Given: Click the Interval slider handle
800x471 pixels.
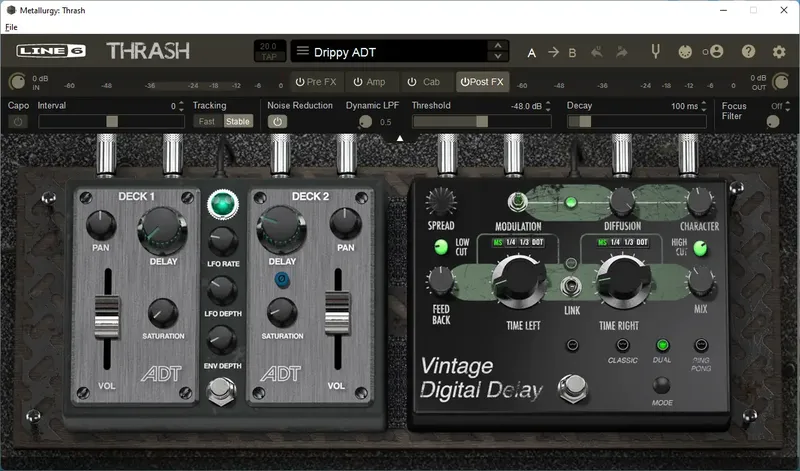Looking at the screenshot, I should pyautogui.click(x=112, y=121).
